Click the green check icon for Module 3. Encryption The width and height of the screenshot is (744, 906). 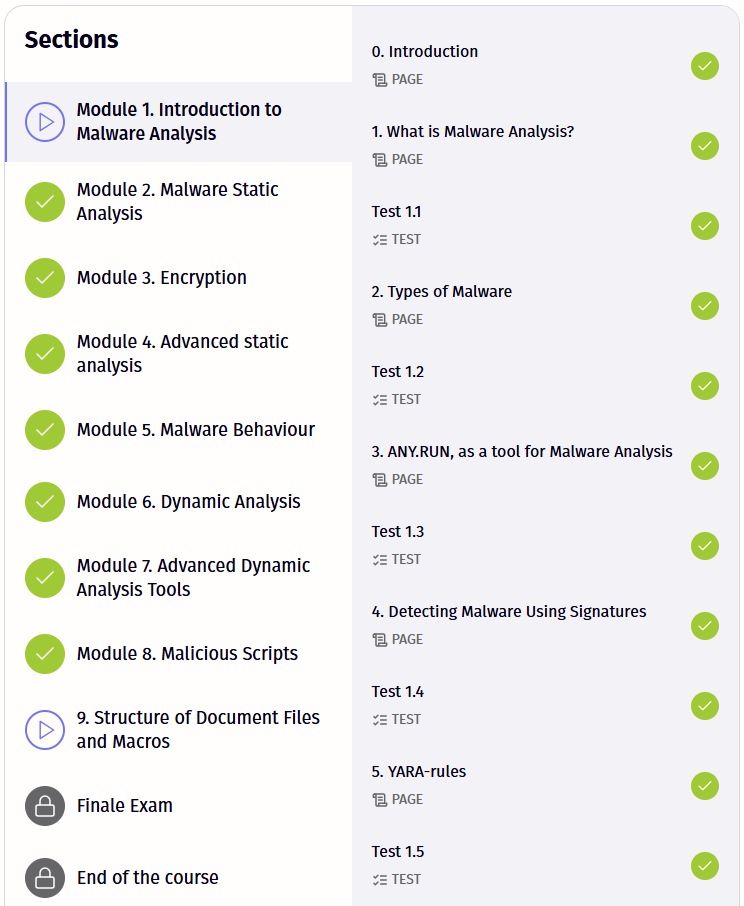coord(44,278)
